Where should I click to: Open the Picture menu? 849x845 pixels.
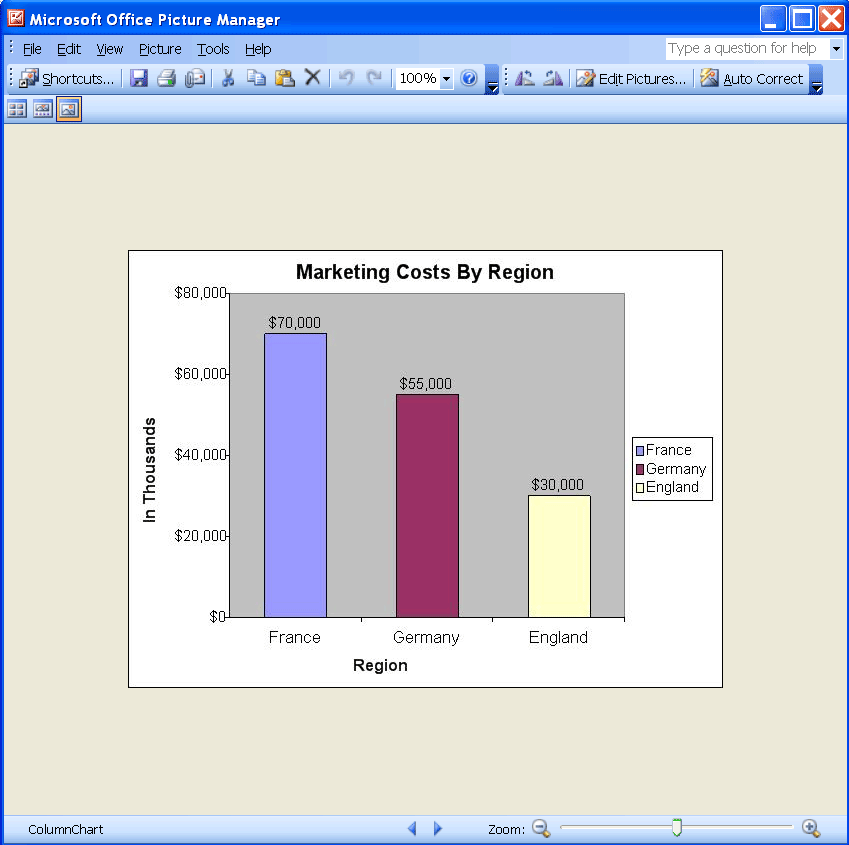[x=160, y=49]
